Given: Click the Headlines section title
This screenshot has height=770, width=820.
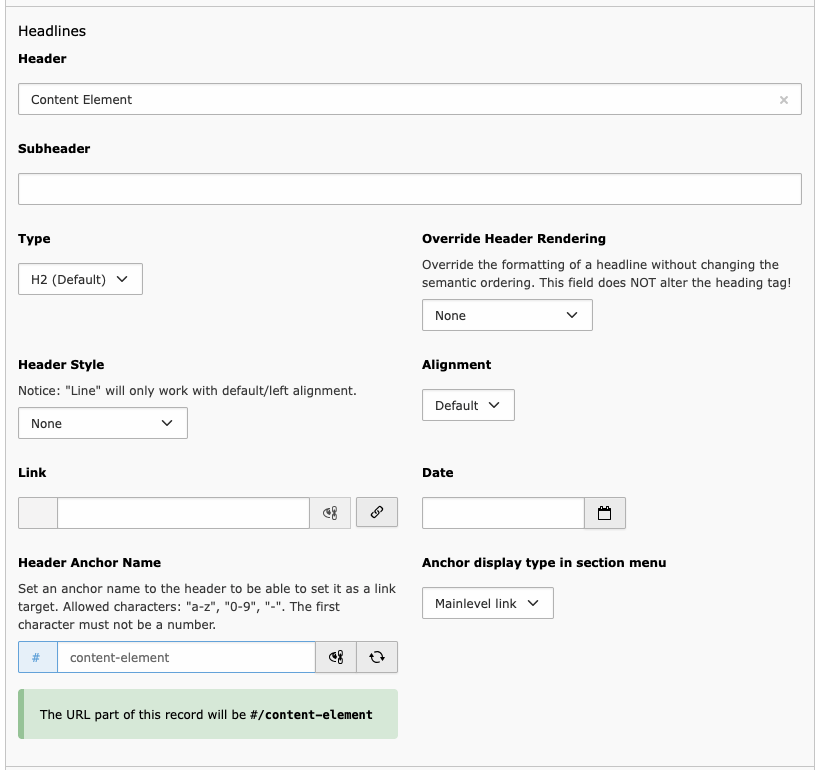Looking at the screenshot, I should click(x=52, y=31).
